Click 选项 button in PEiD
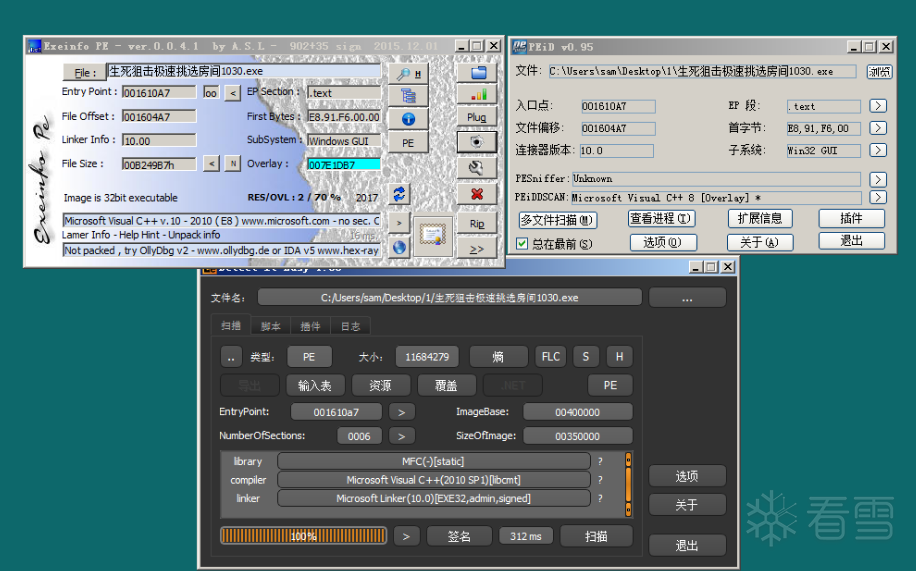This screenshot has height=571, width=916. (663, 242)
